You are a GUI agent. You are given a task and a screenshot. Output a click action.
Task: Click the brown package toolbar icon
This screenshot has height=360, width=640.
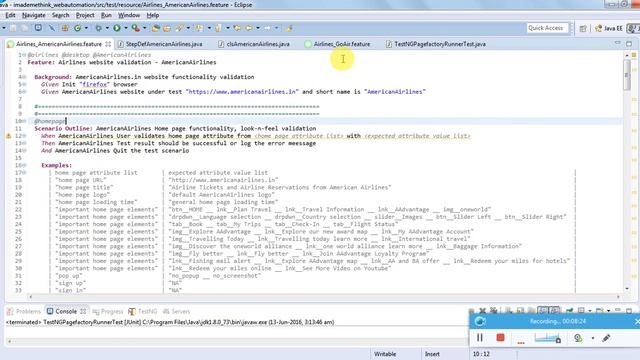point(65,28)
